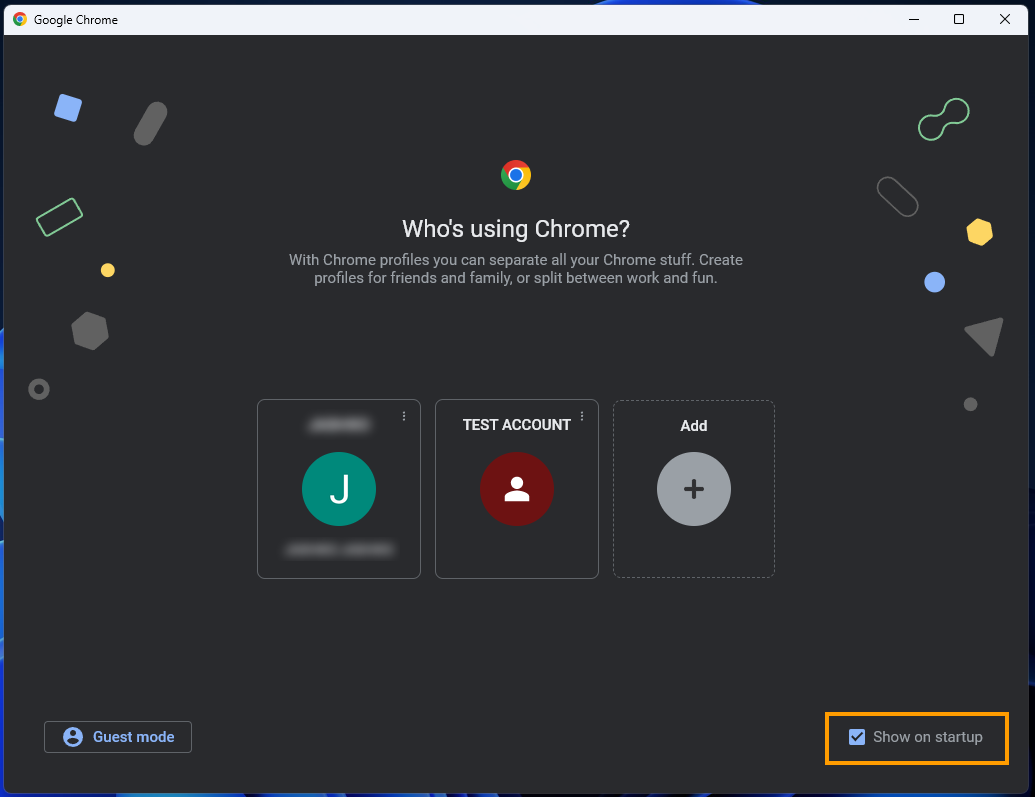
Task: Open more options for TEST ACCOUNT profile
Action: 582,416
